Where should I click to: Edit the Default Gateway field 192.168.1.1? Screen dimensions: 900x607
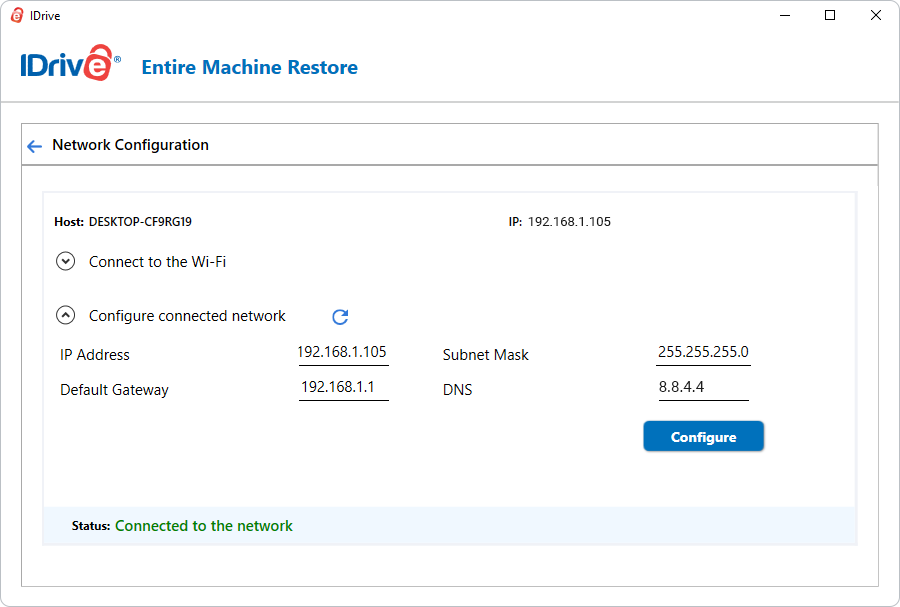pos(343,388)
